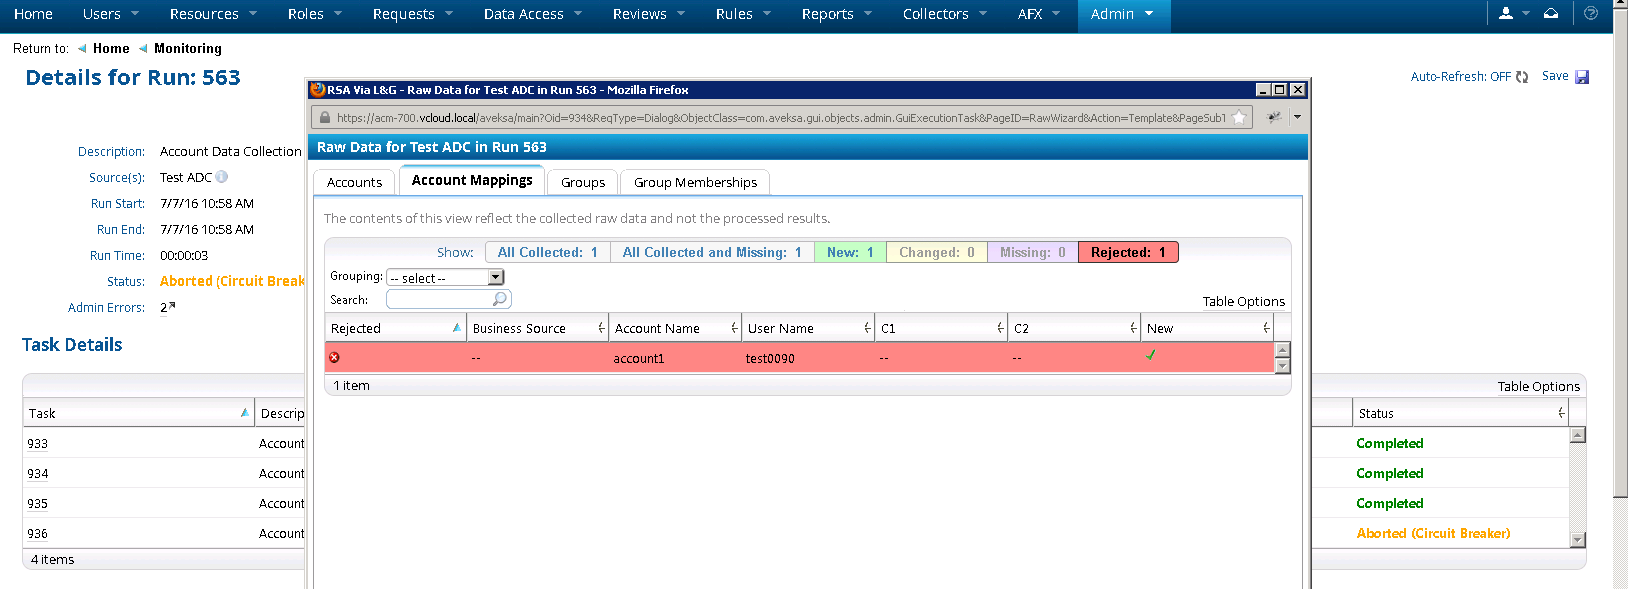Open Table Options in raw data dialog

1243,301
